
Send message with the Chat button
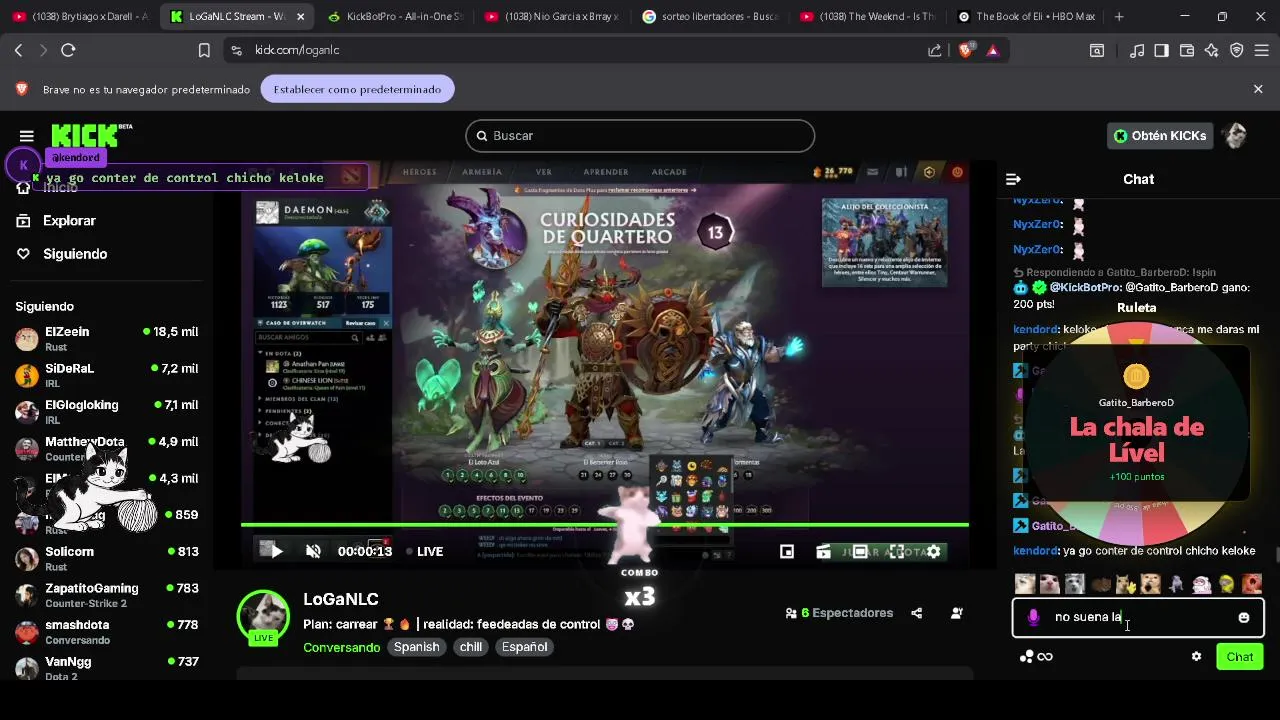1240,656
